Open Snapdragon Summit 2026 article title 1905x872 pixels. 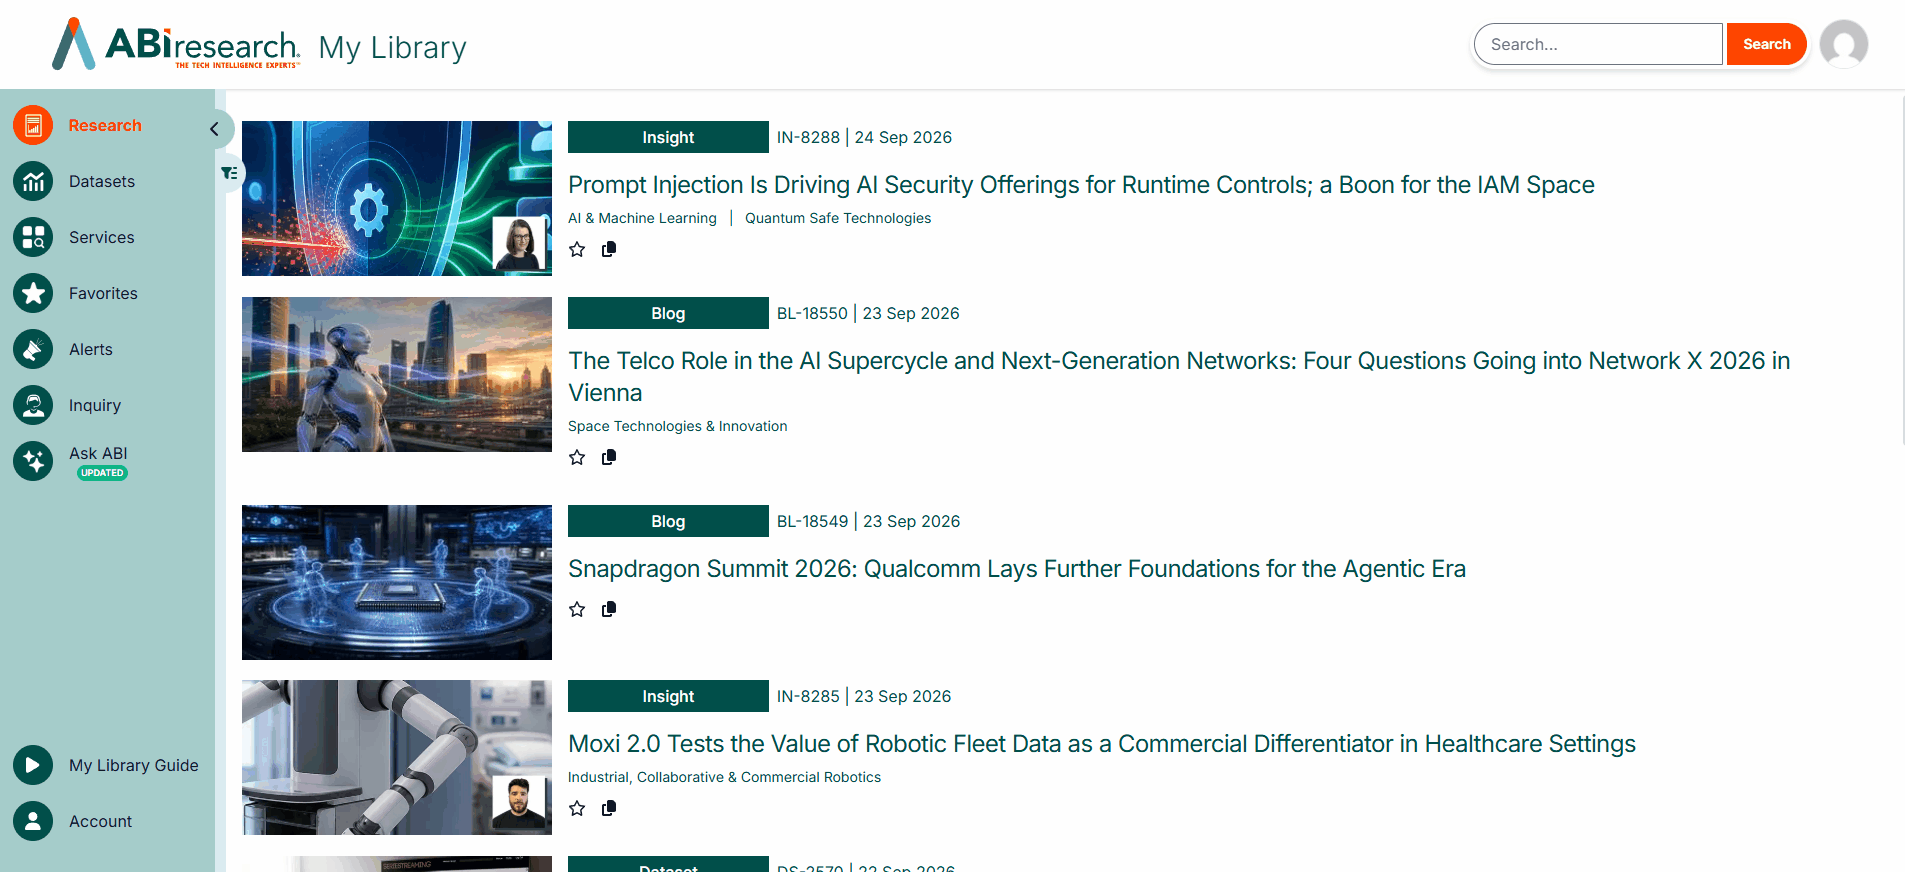point(1017,569)
